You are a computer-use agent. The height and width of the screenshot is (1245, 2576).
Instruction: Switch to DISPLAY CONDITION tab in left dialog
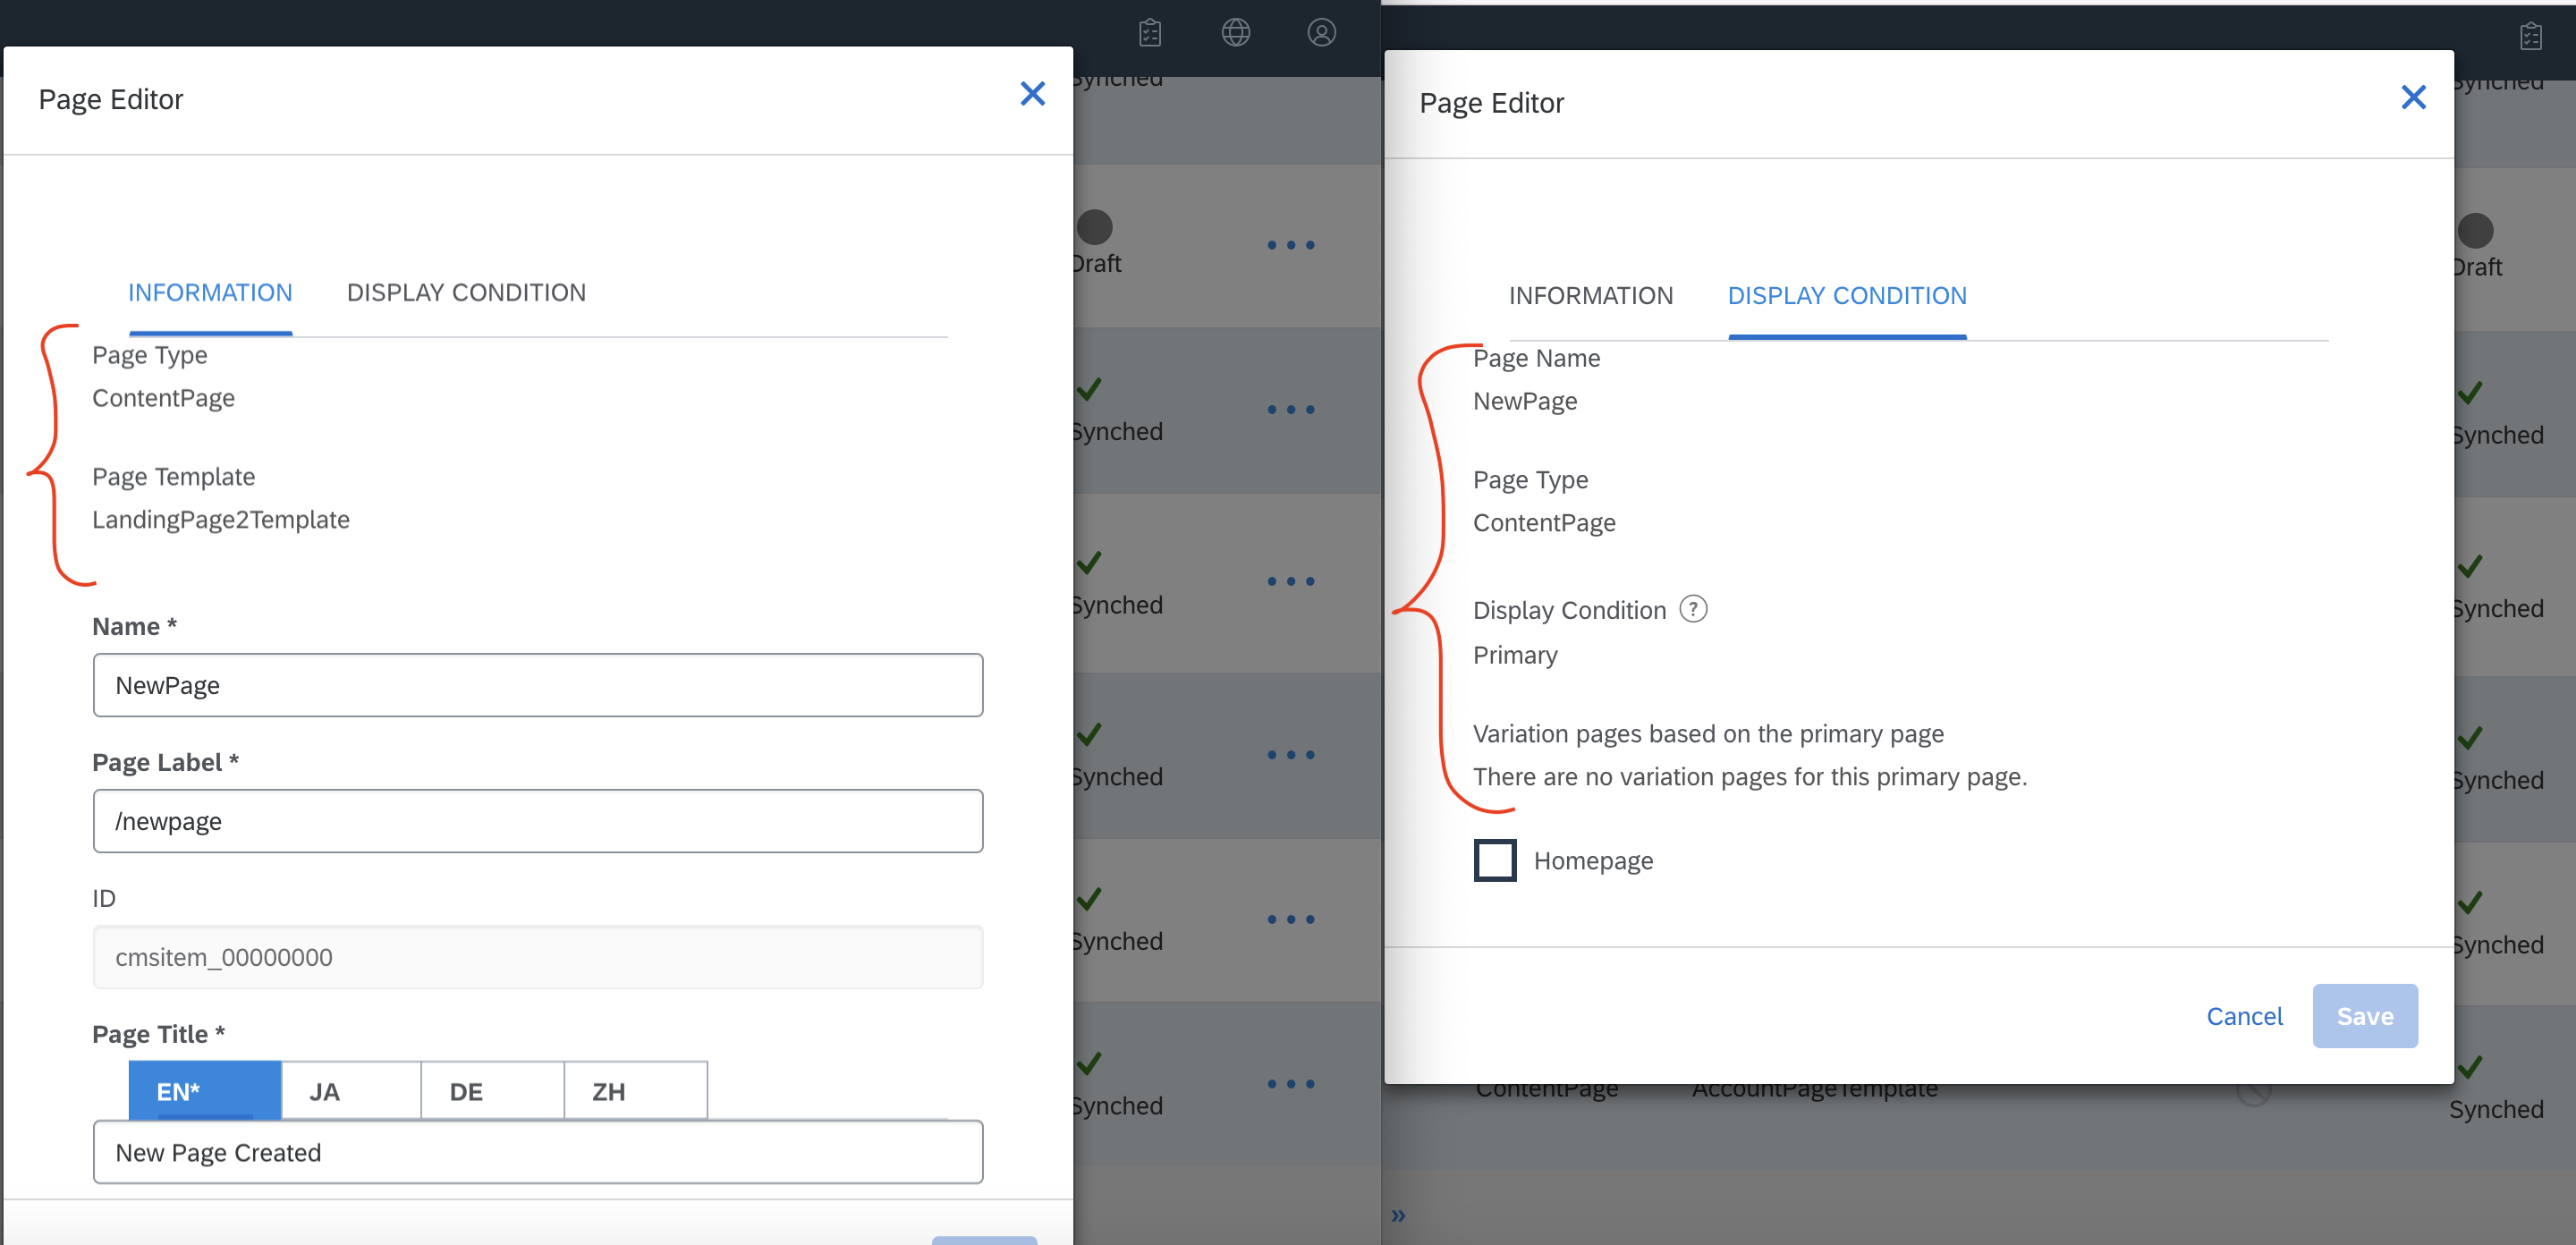click(x=466, y=292)
